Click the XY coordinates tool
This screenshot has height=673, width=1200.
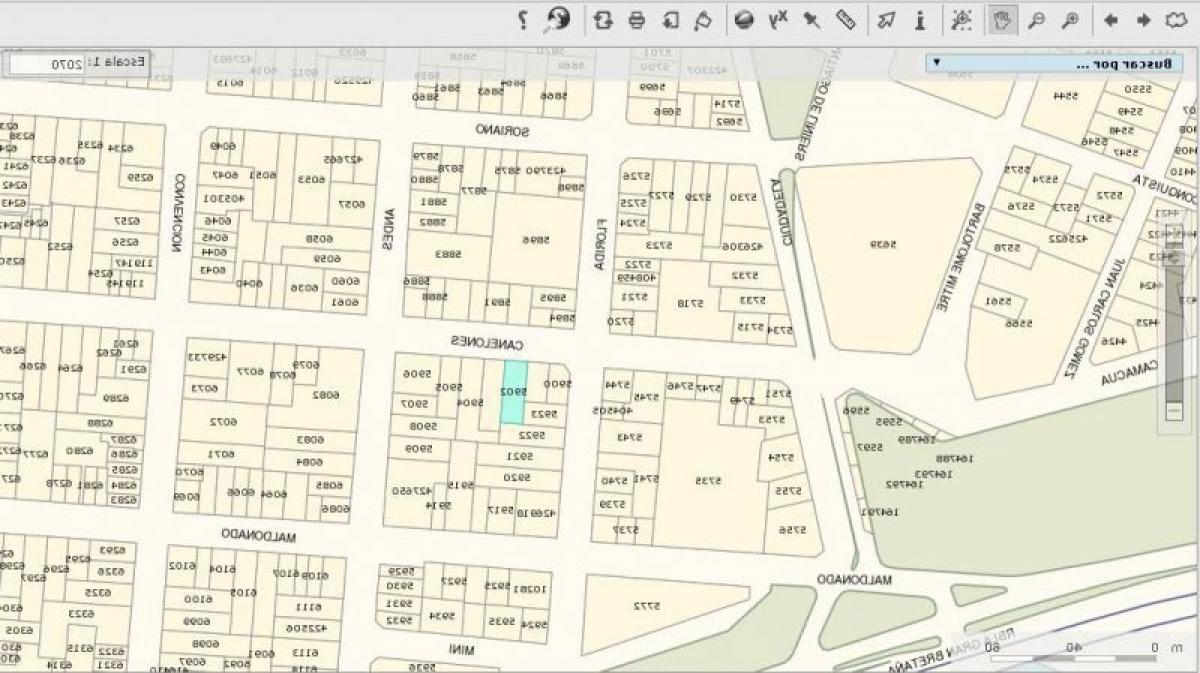click(x=777, y=20)
